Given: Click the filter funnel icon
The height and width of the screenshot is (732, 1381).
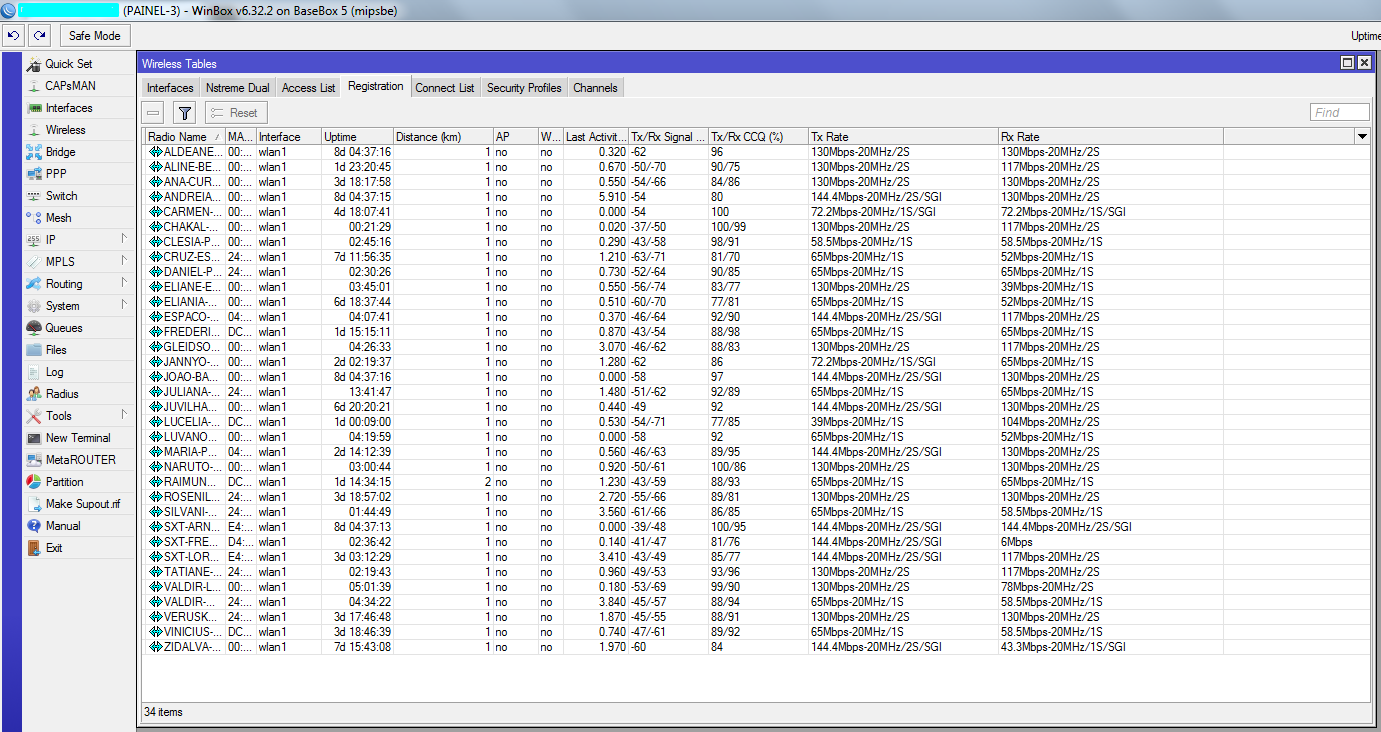Looking at the screenshot, I should 184,113.
